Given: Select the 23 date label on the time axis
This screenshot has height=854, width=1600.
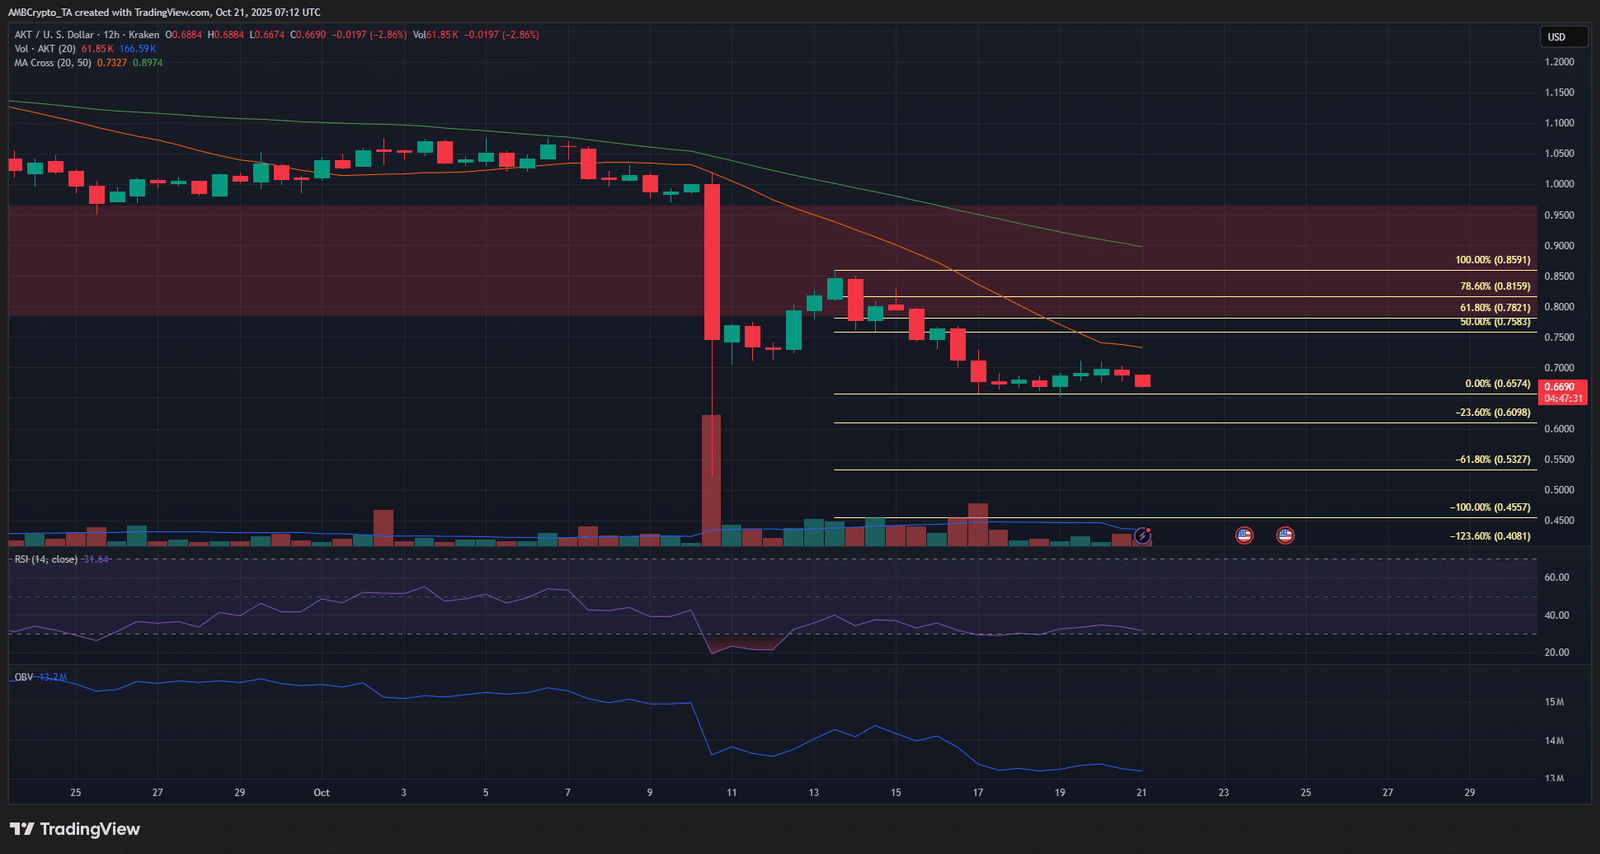Looking at the screenshot, I should click(1224, 793).
